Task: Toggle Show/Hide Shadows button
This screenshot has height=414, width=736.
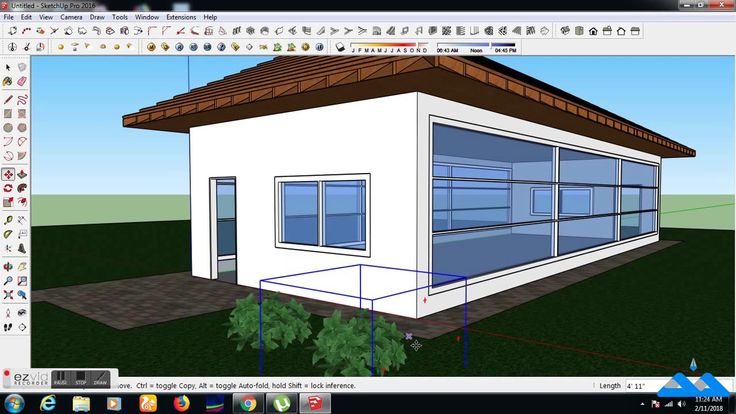Action: [x=340, y=47]
